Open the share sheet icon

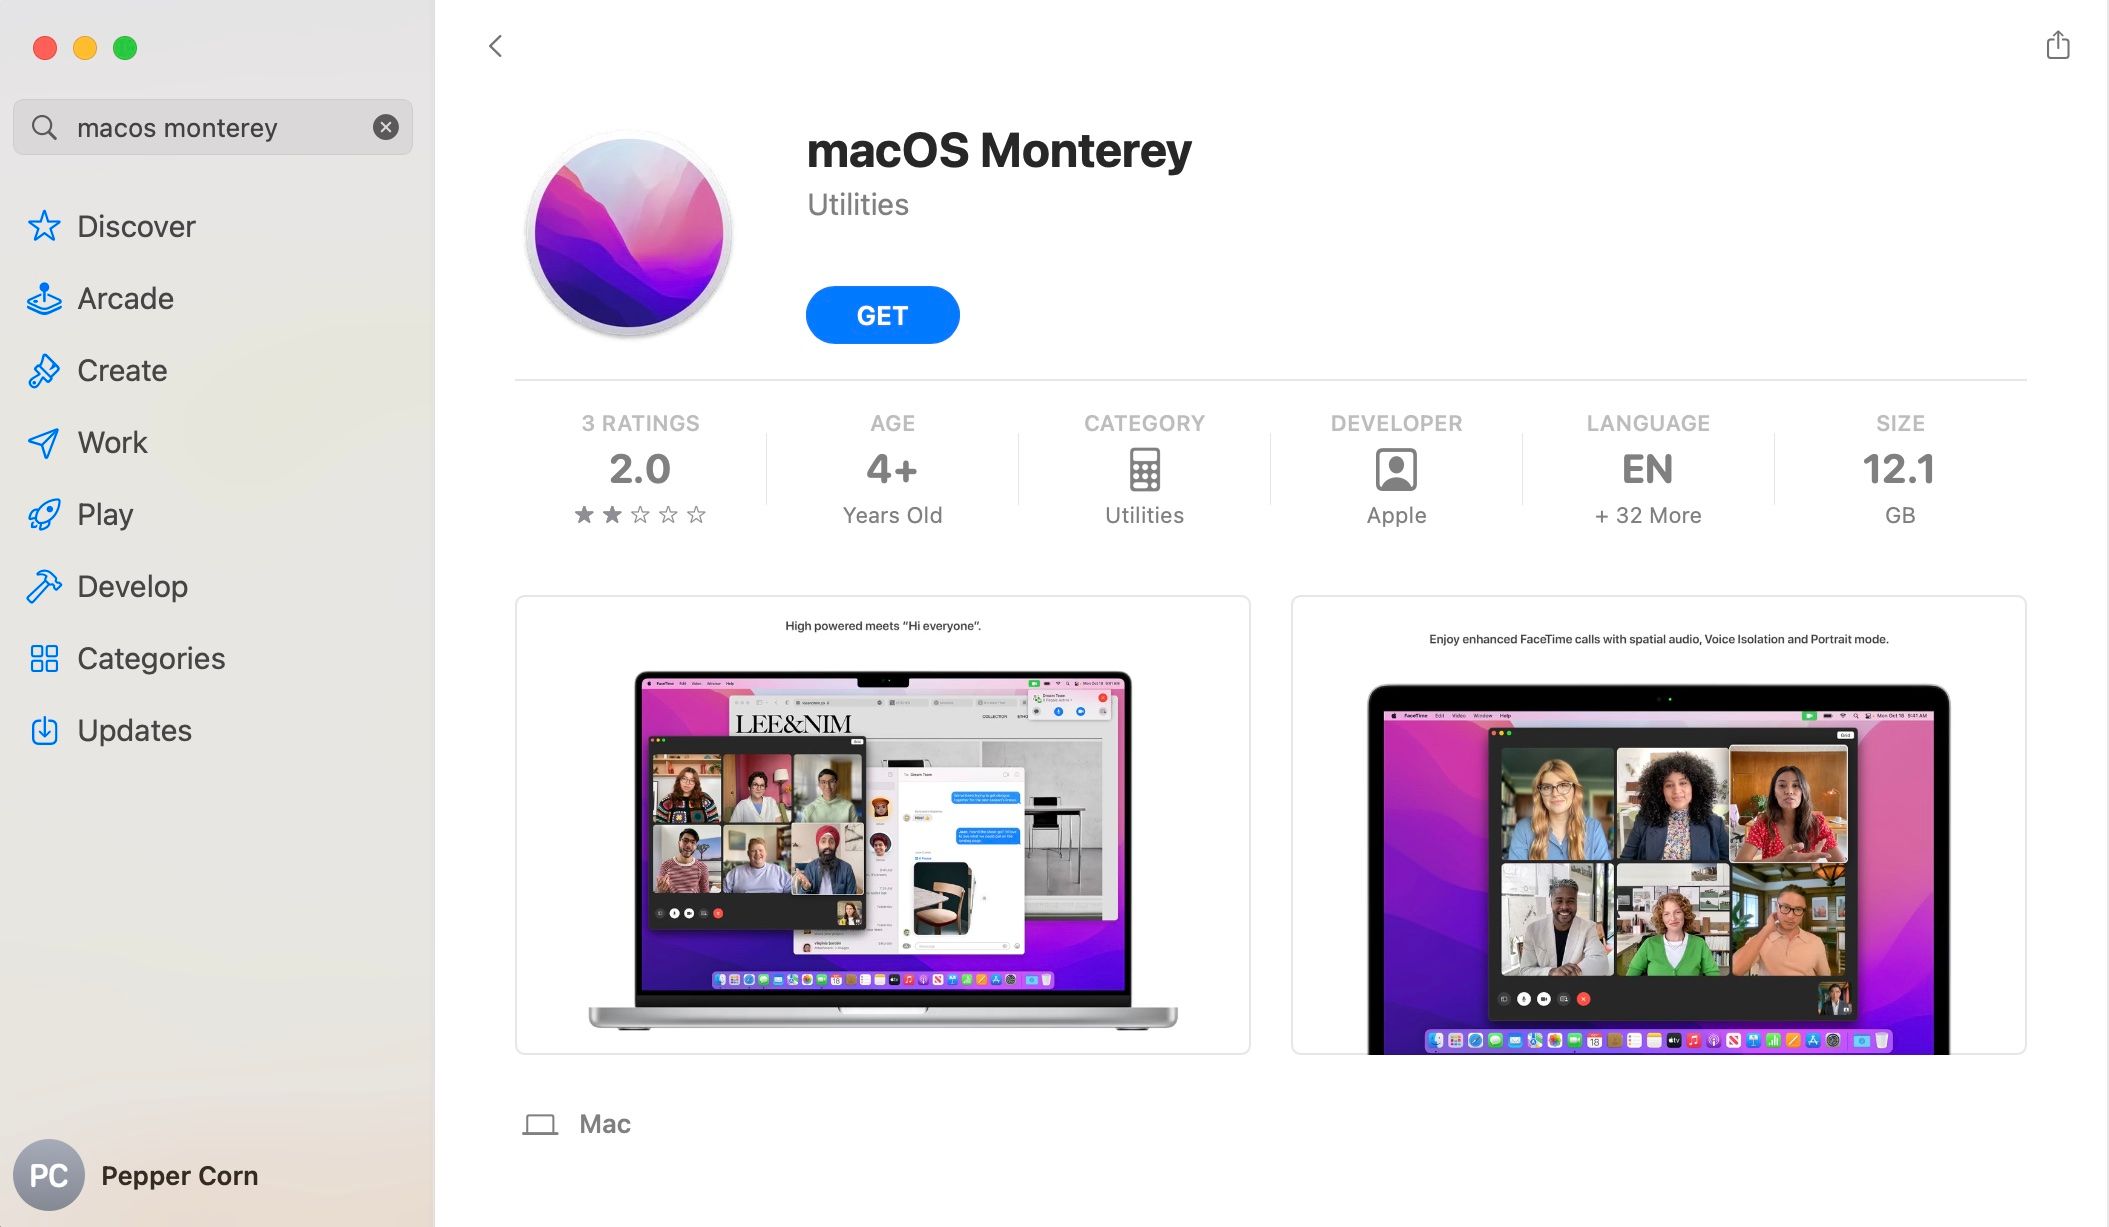pos(2058,45)
